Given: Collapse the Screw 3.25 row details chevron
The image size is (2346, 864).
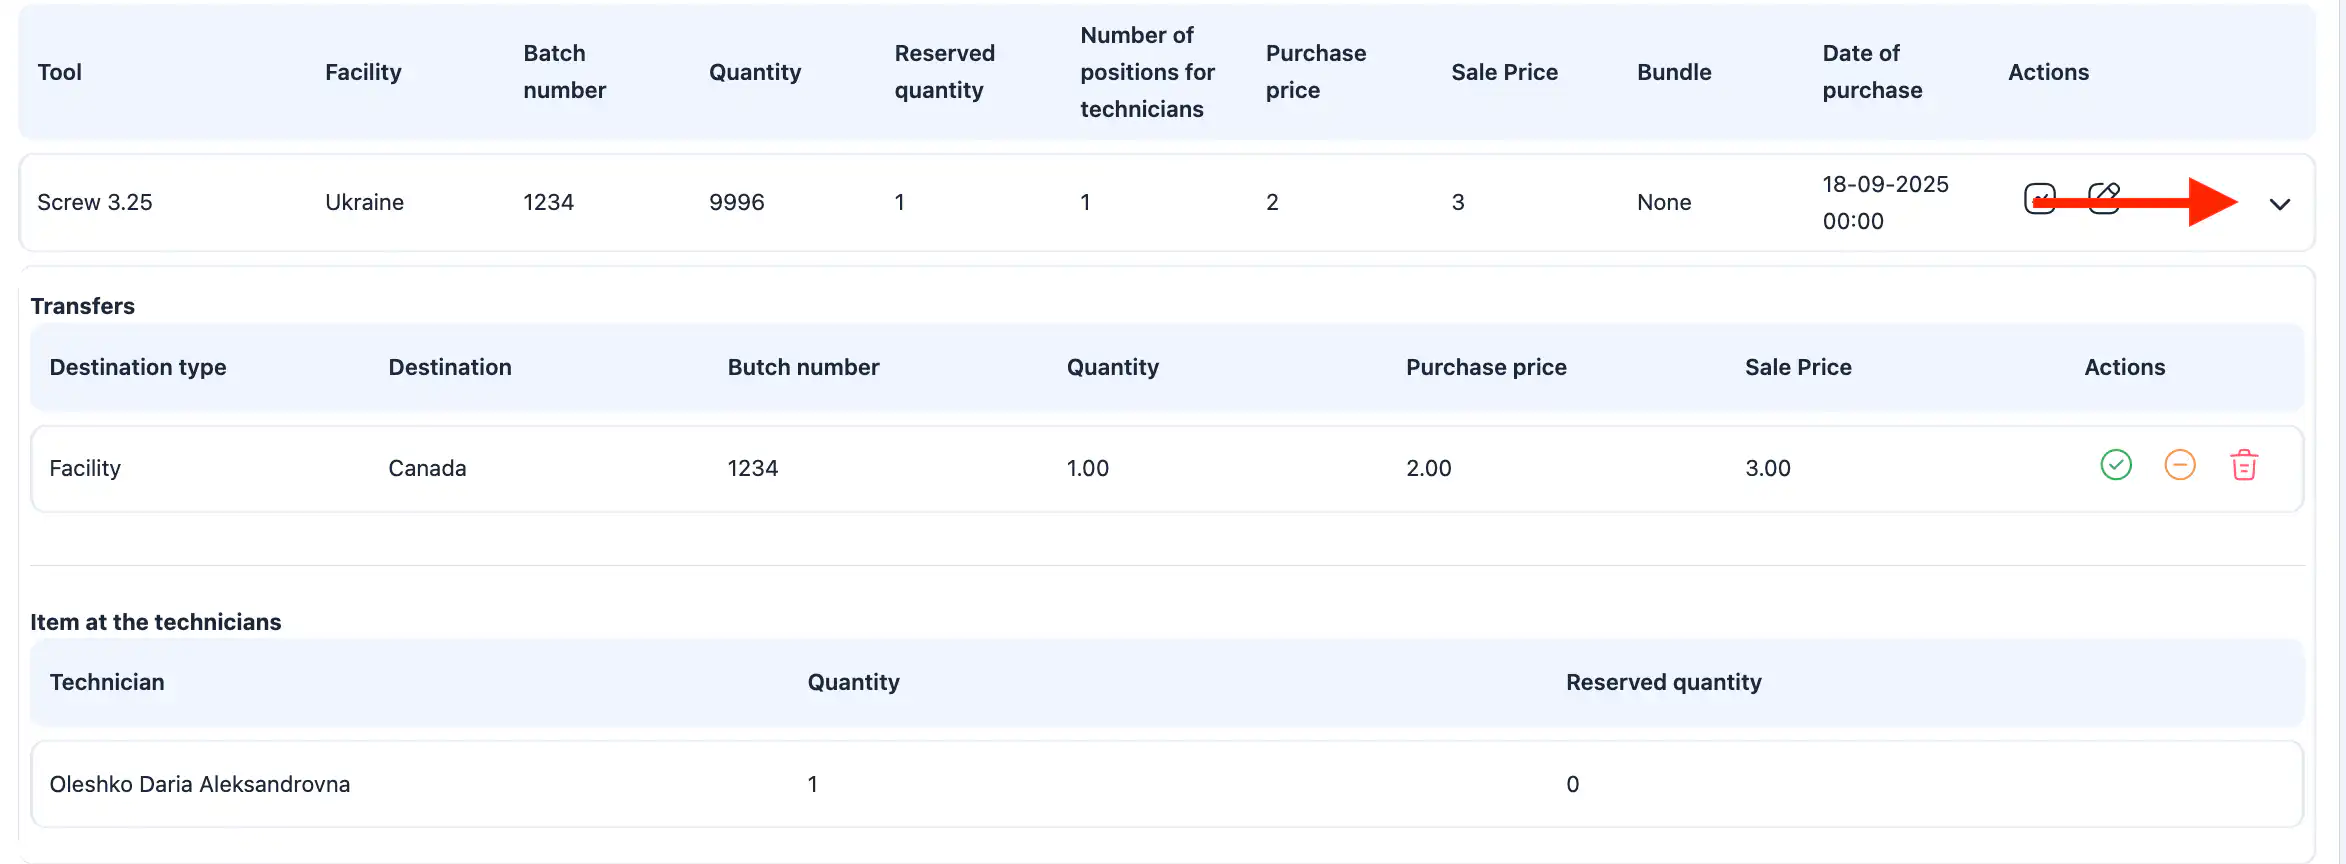Looking at the screenshot, I should (2280, 204).
